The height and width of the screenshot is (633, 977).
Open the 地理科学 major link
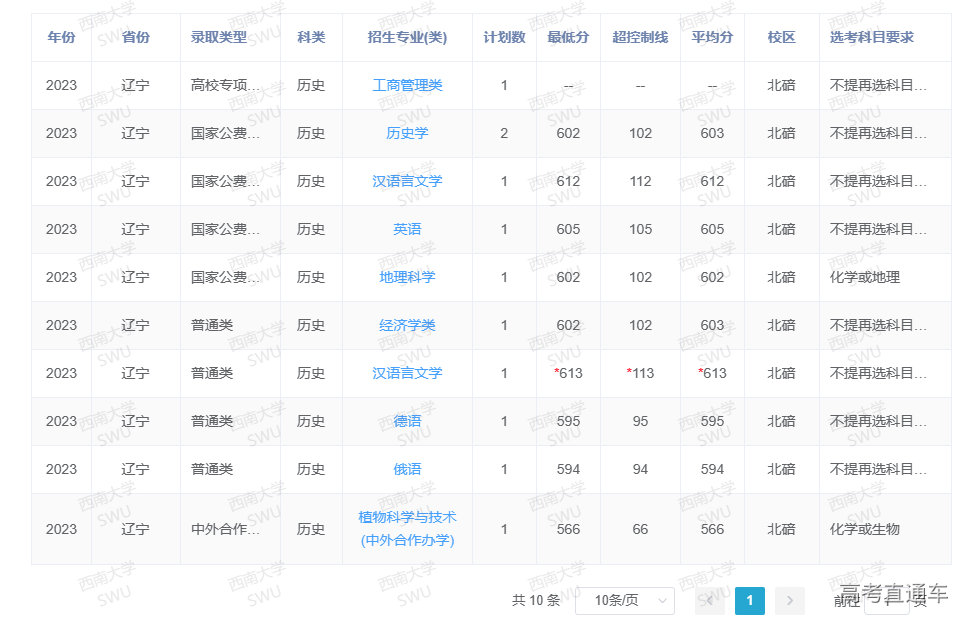(407, 277)
